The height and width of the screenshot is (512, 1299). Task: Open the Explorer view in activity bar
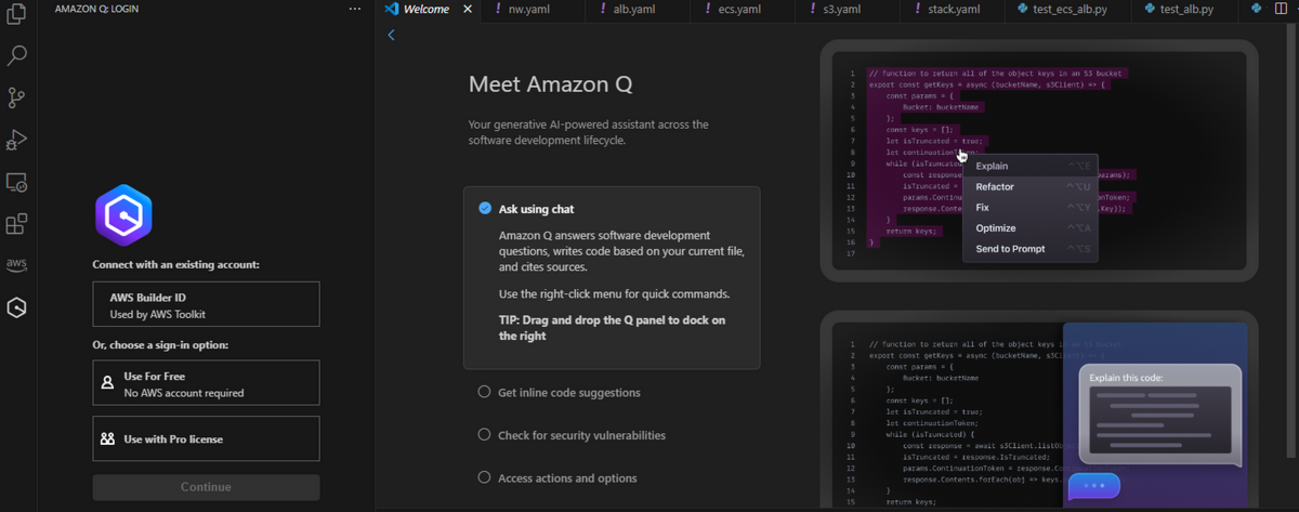pos(17,14)
